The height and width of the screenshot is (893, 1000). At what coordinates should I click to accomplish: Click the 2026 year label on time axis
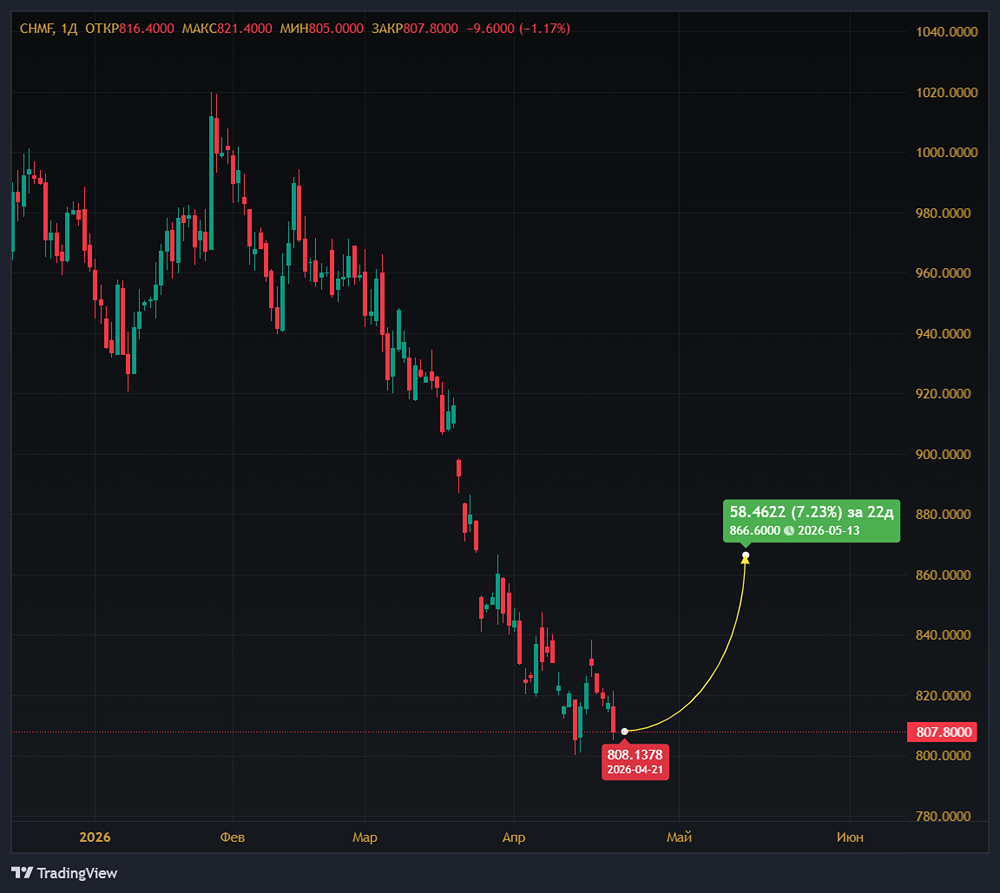(94, 837)
